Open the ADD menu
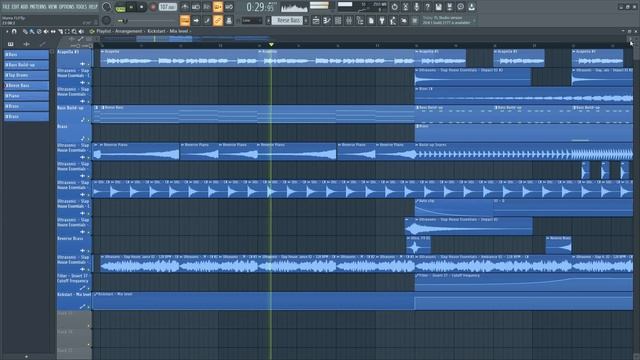The image size is (640, 360). (x=25, y=7)
